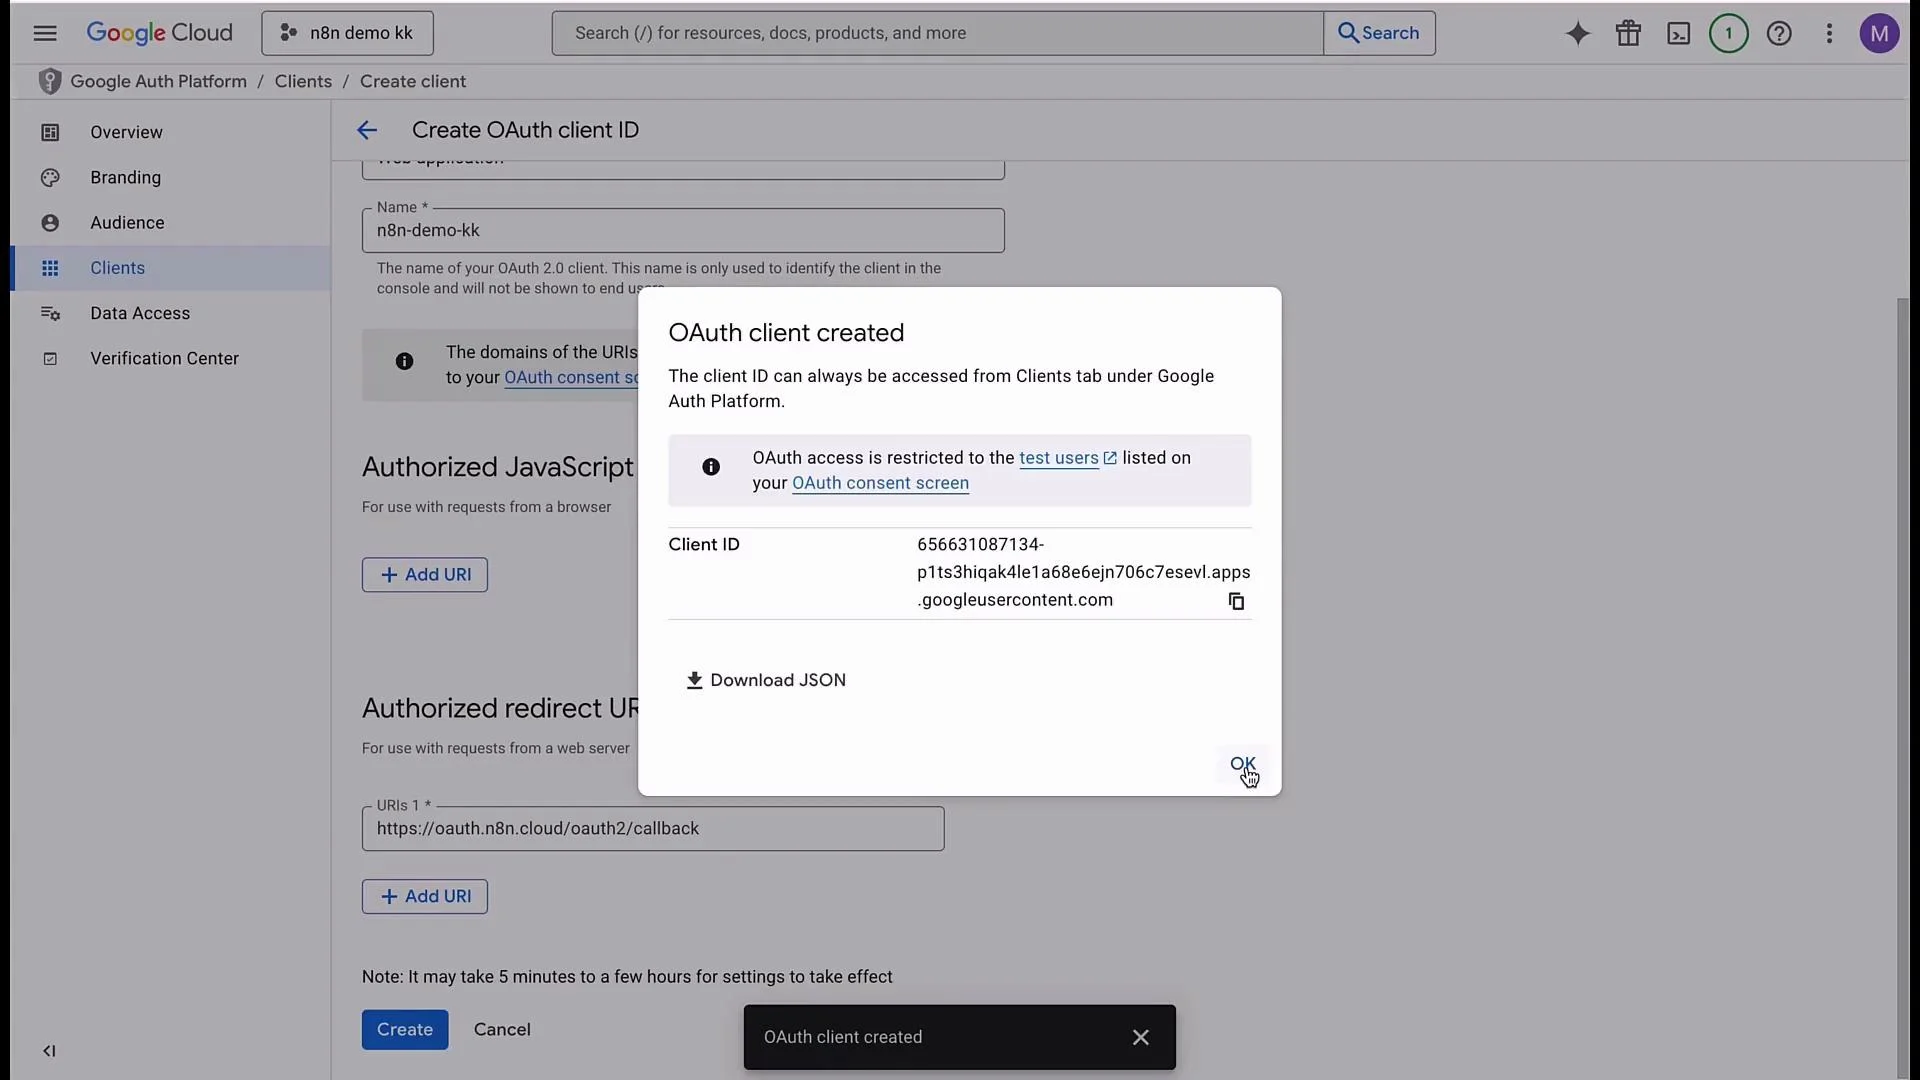
Task: Click Download JSON in the dialog
Action: coord(766,680)
